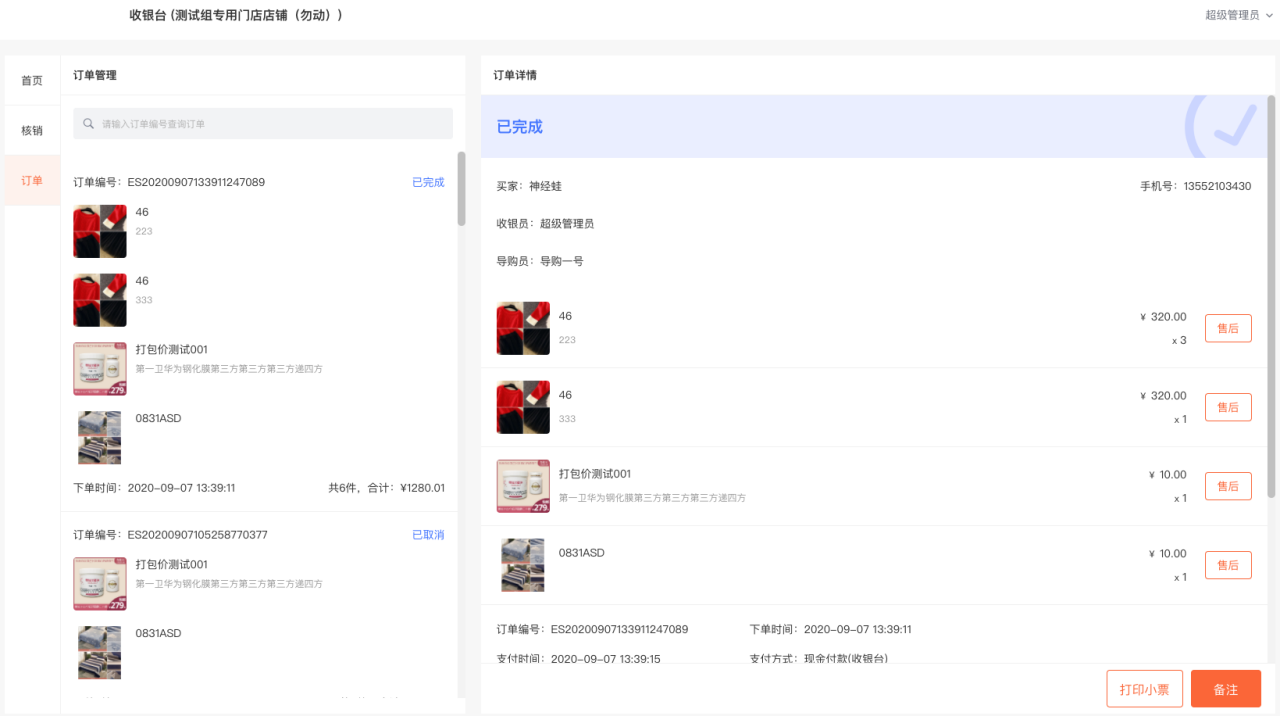Click 售后 for 0831ASD in order details
Image resolution: width=1280 pixels, height=716 pixels.
pos(1227,565)
